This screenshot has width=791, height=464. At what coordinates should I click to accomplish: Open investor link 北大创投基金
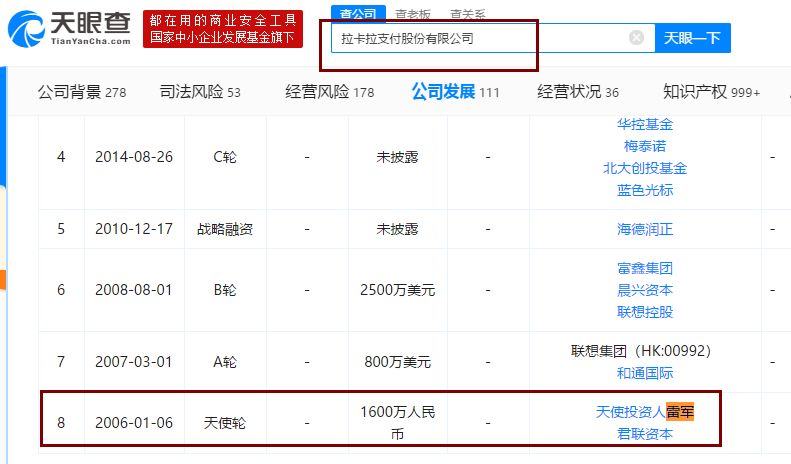[645, 168]
